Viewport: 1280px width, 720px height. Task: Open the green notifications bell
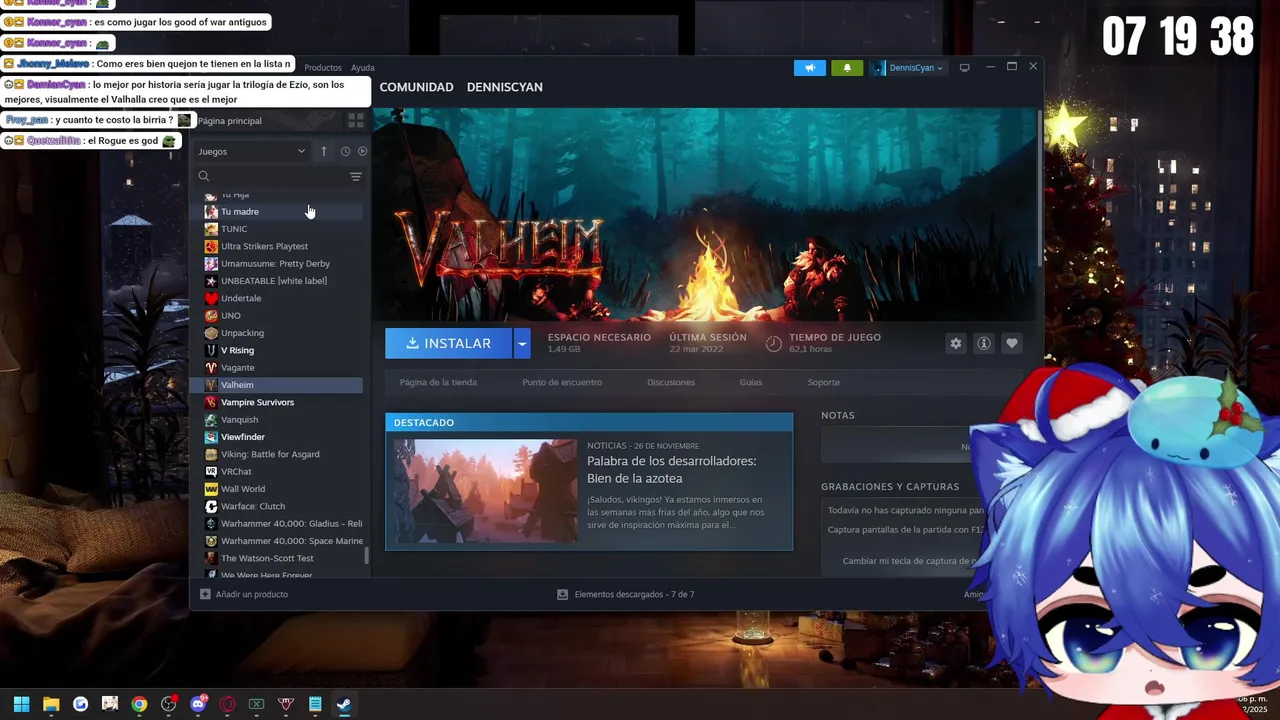click(x=847, y=68)
